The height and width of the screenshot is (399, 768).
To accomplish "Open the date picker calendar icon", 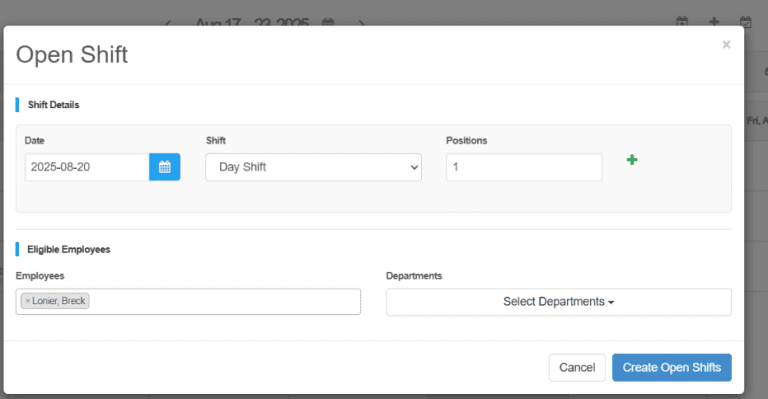I will click(x=165, y=167).
